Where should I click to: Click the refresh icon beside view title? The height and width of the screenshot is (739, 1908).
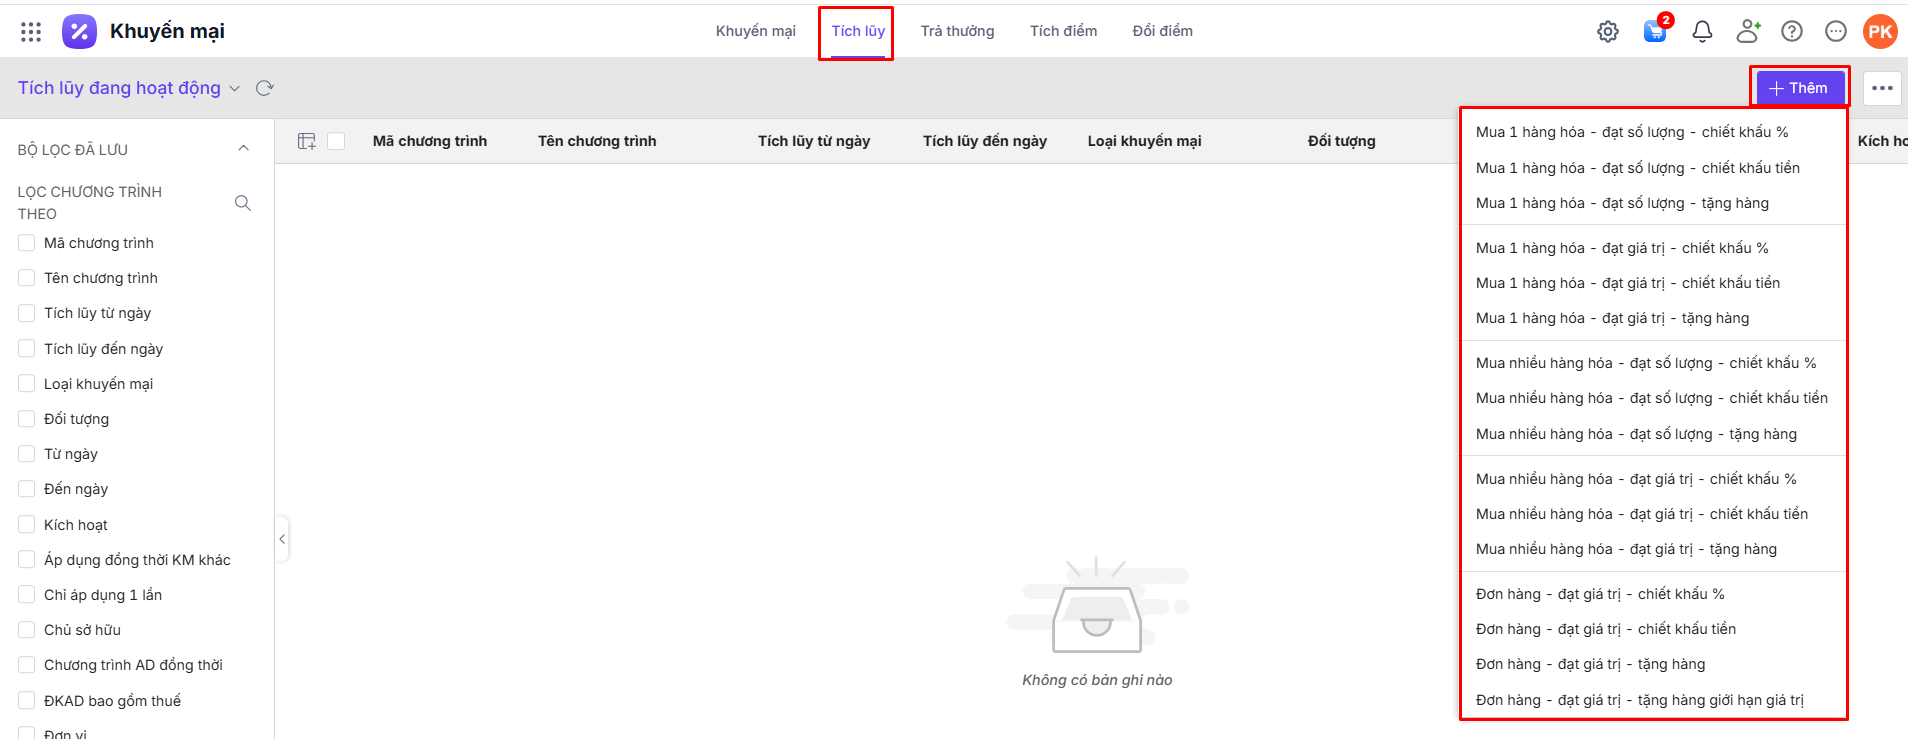click(x=265, y=88)
